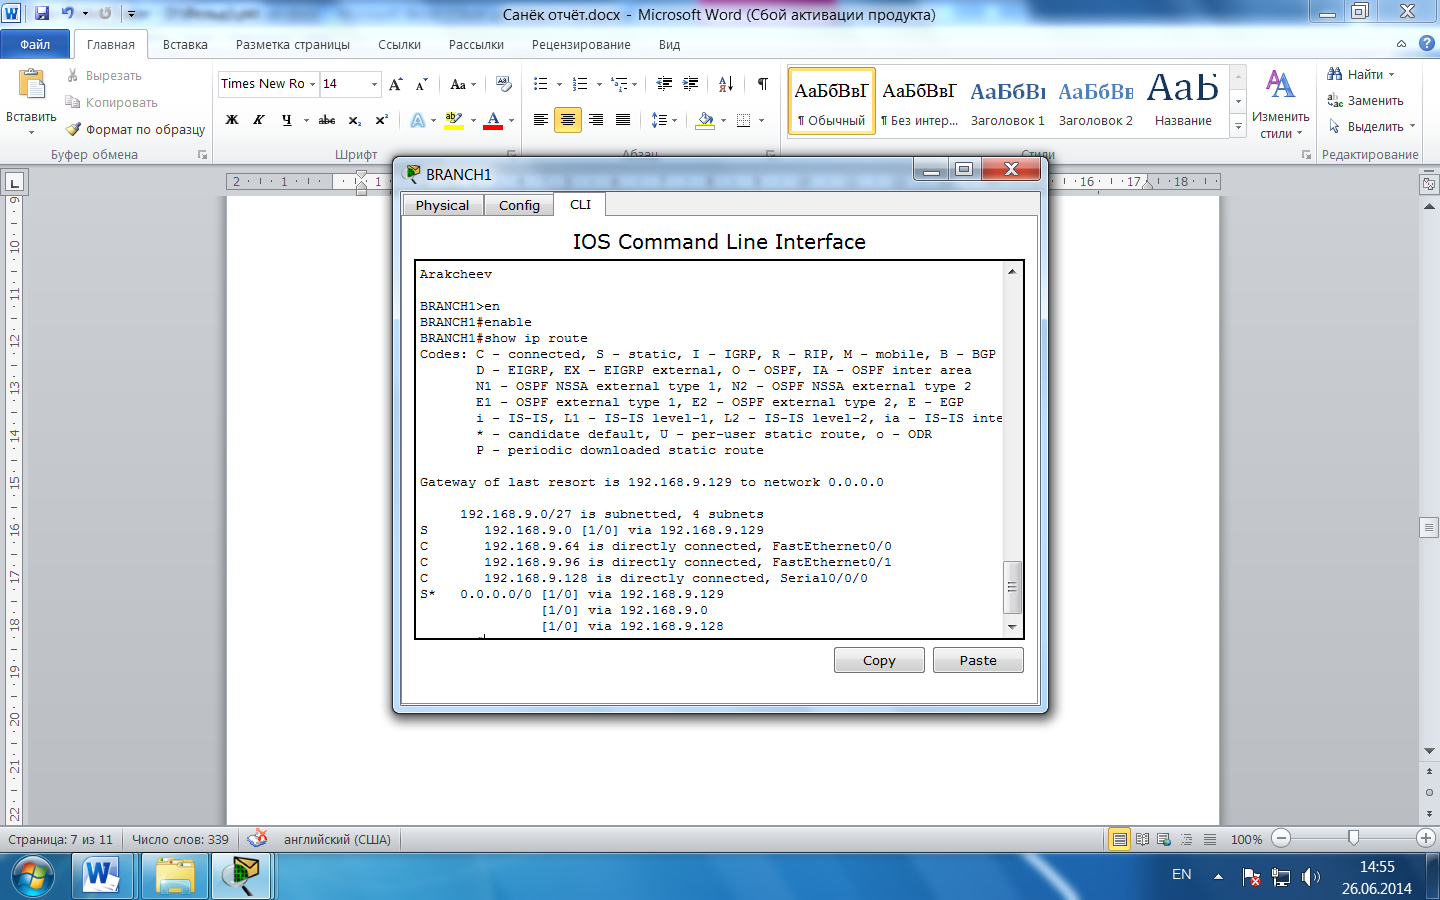Open the line spacing dropdown
The width and height of the screenshot is (1440, 900).
(664, 120)
